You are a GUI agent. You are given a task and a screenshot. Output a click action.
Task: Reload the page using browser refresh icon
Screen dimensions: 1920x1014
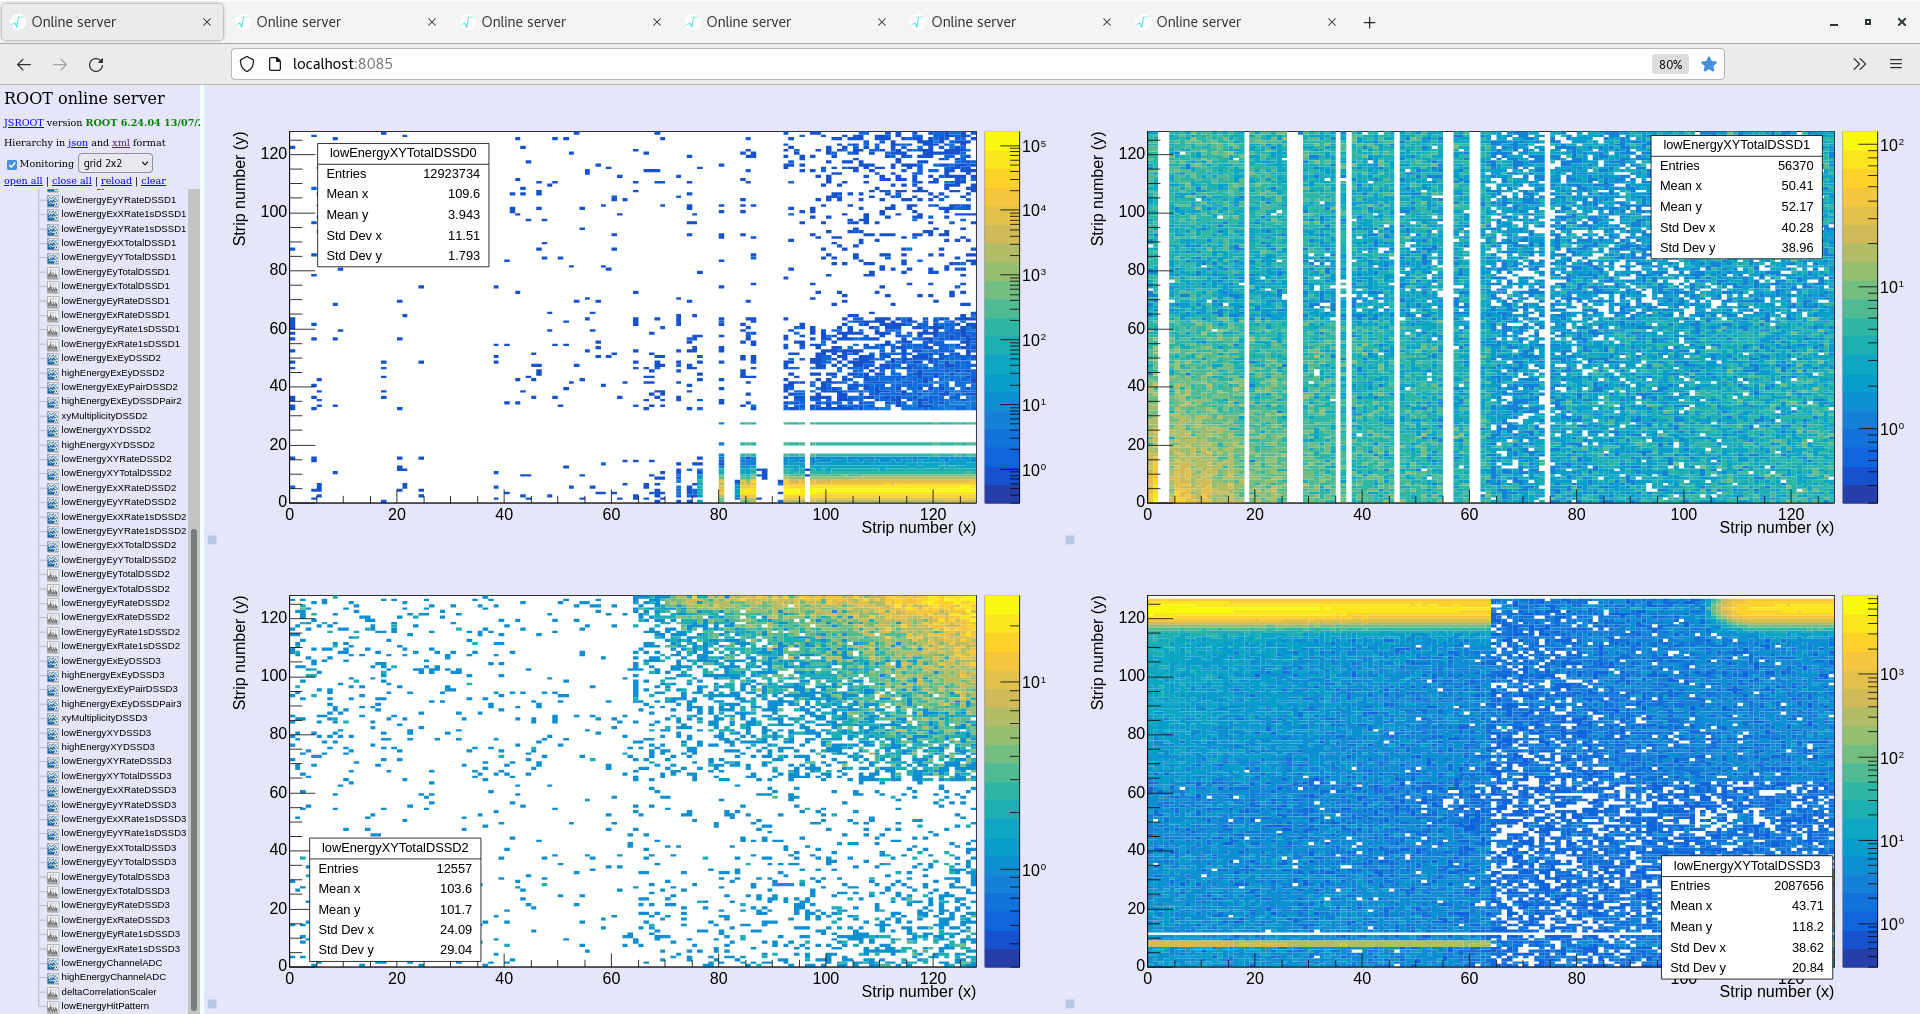96,64
